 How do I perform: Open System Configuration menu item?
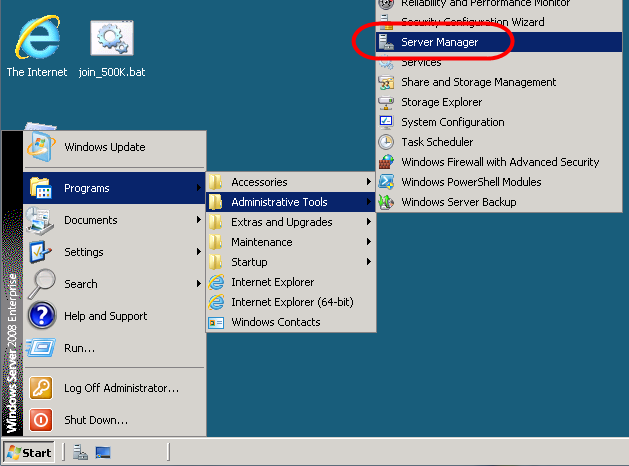click(x=499, y=122)
